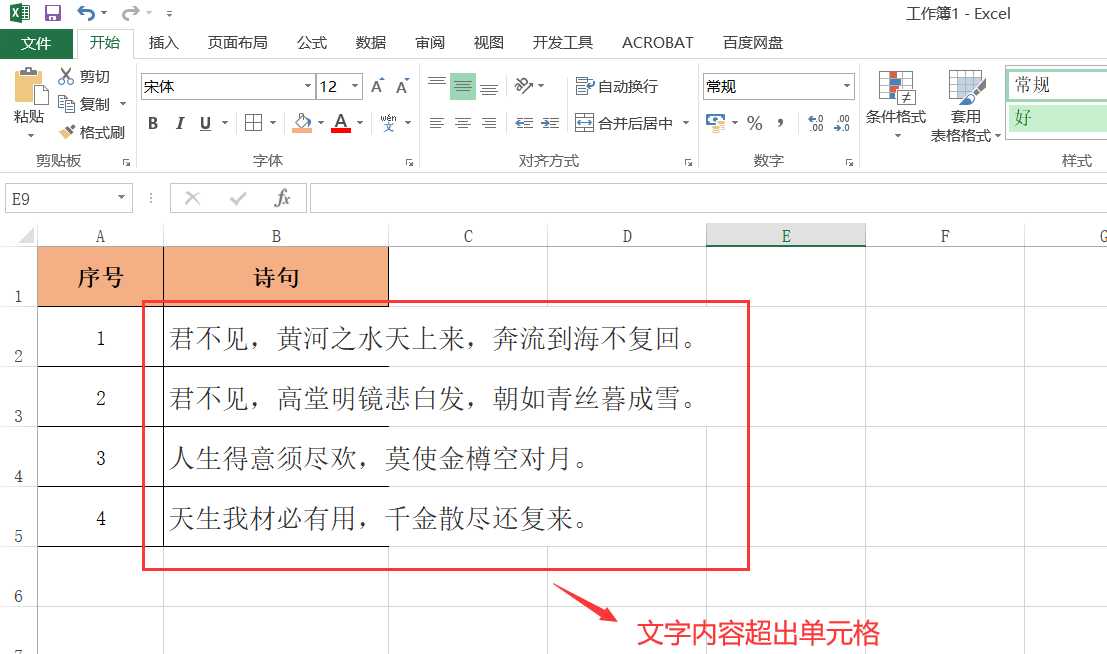Increase decimal places
The width and height of the screenshot is (1107, 654).
tap(815, 123)
